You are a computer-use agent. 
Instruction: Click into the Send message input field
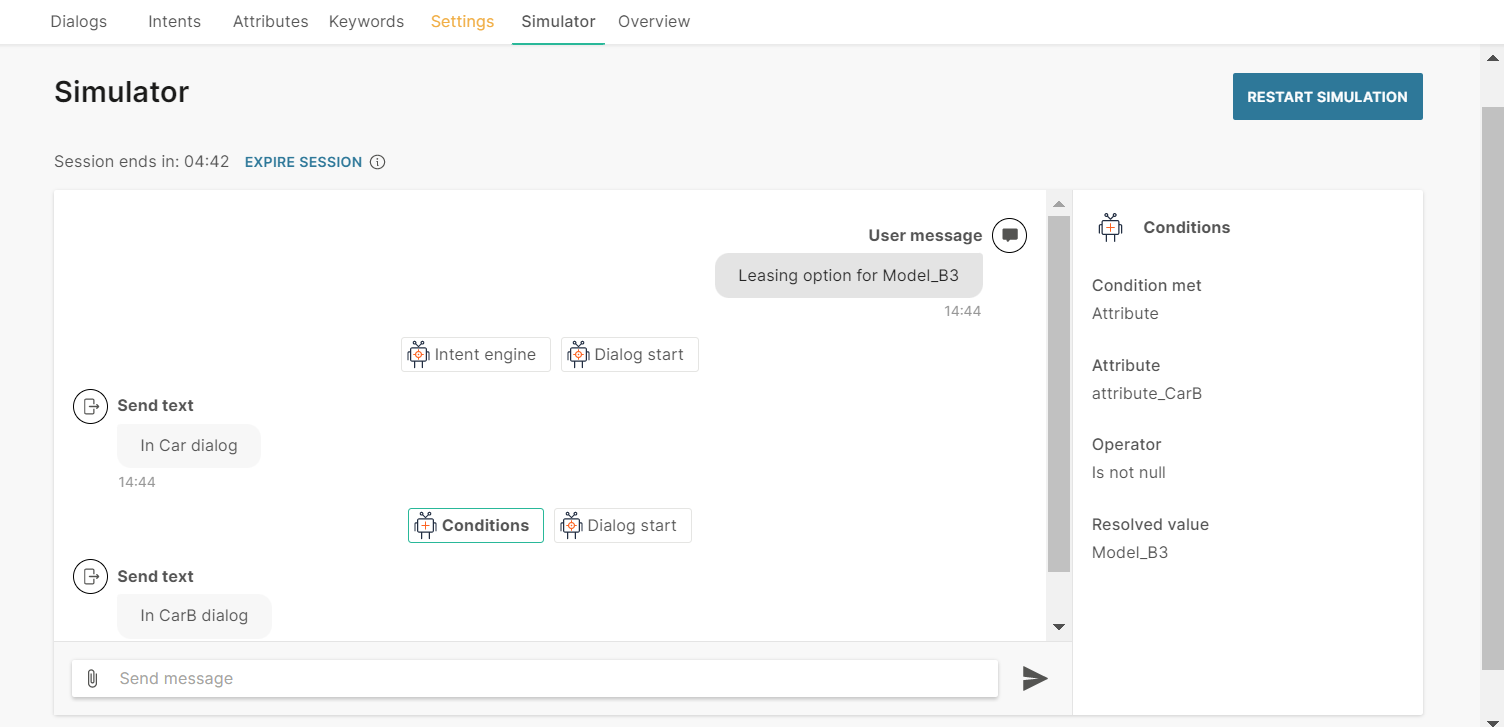550,679
